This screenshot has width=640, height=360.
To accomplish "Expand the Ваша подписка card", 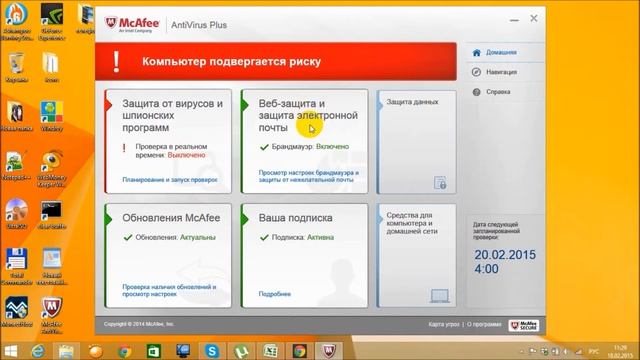I will (304, 256).
